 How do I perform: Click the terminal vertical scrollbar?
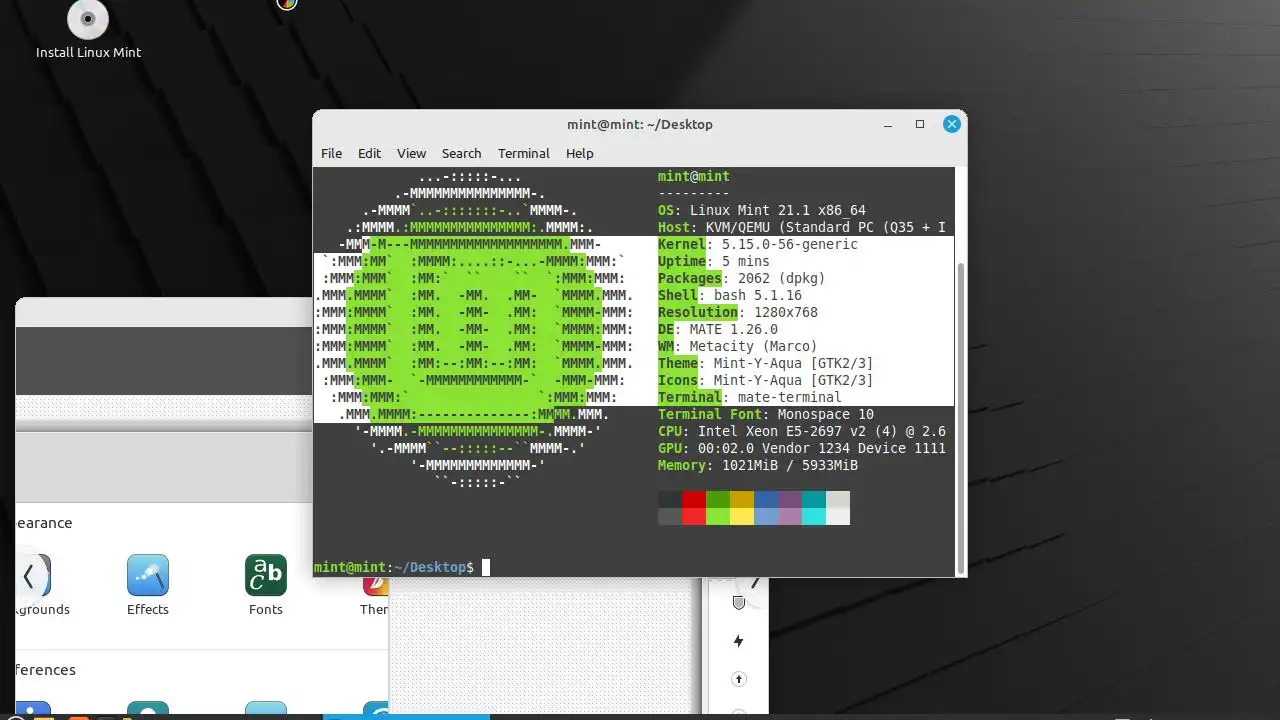[961, 417]
